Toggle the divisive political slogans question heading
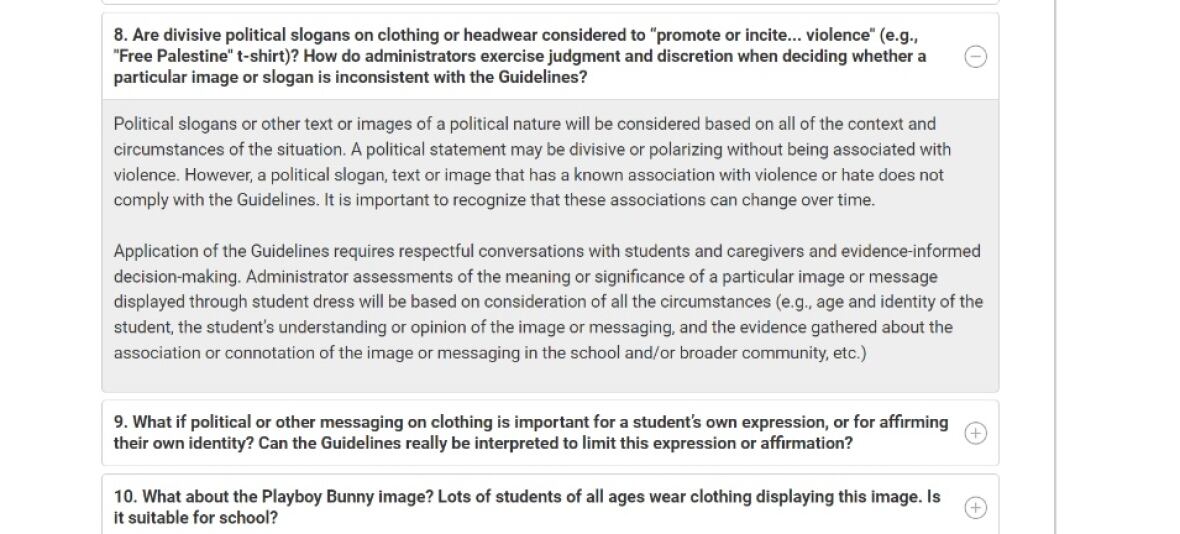Viewport: 1180px width, 534px height. coord(520,56)
